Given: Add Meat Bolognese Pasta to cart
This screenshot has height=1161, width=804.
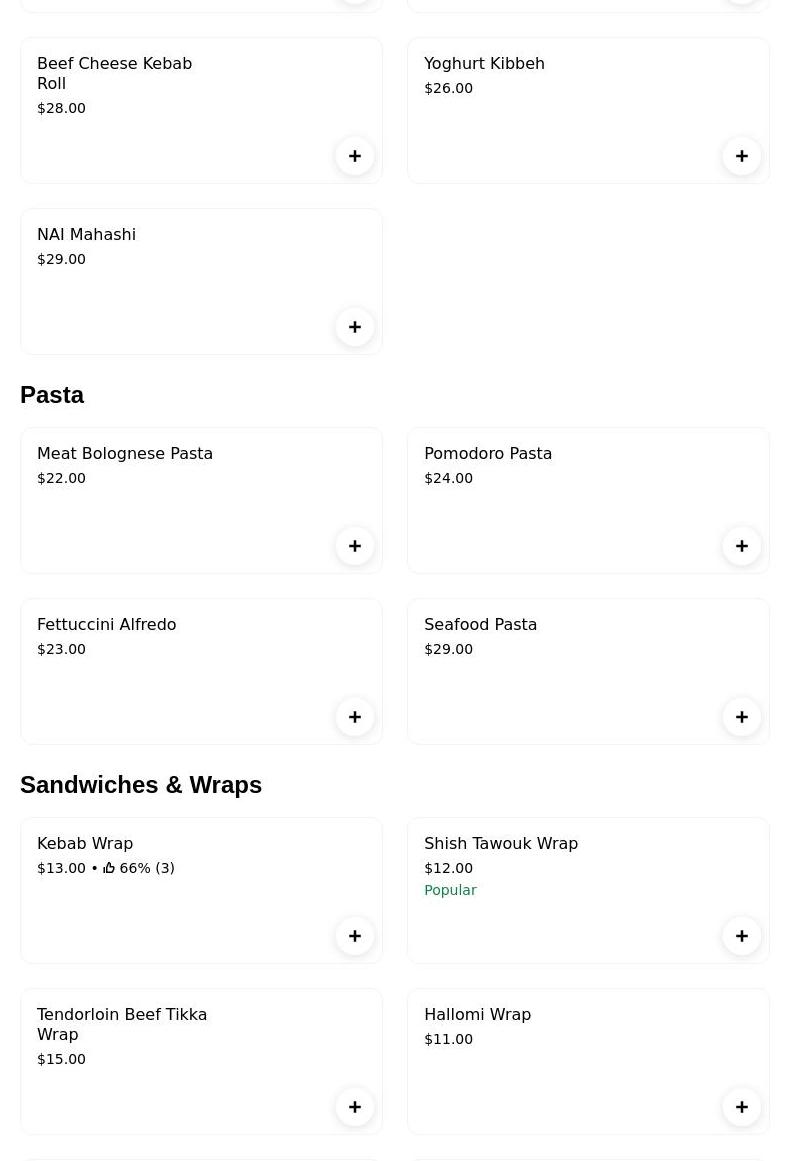Looking at the screenshot, I should coord(355,546).
